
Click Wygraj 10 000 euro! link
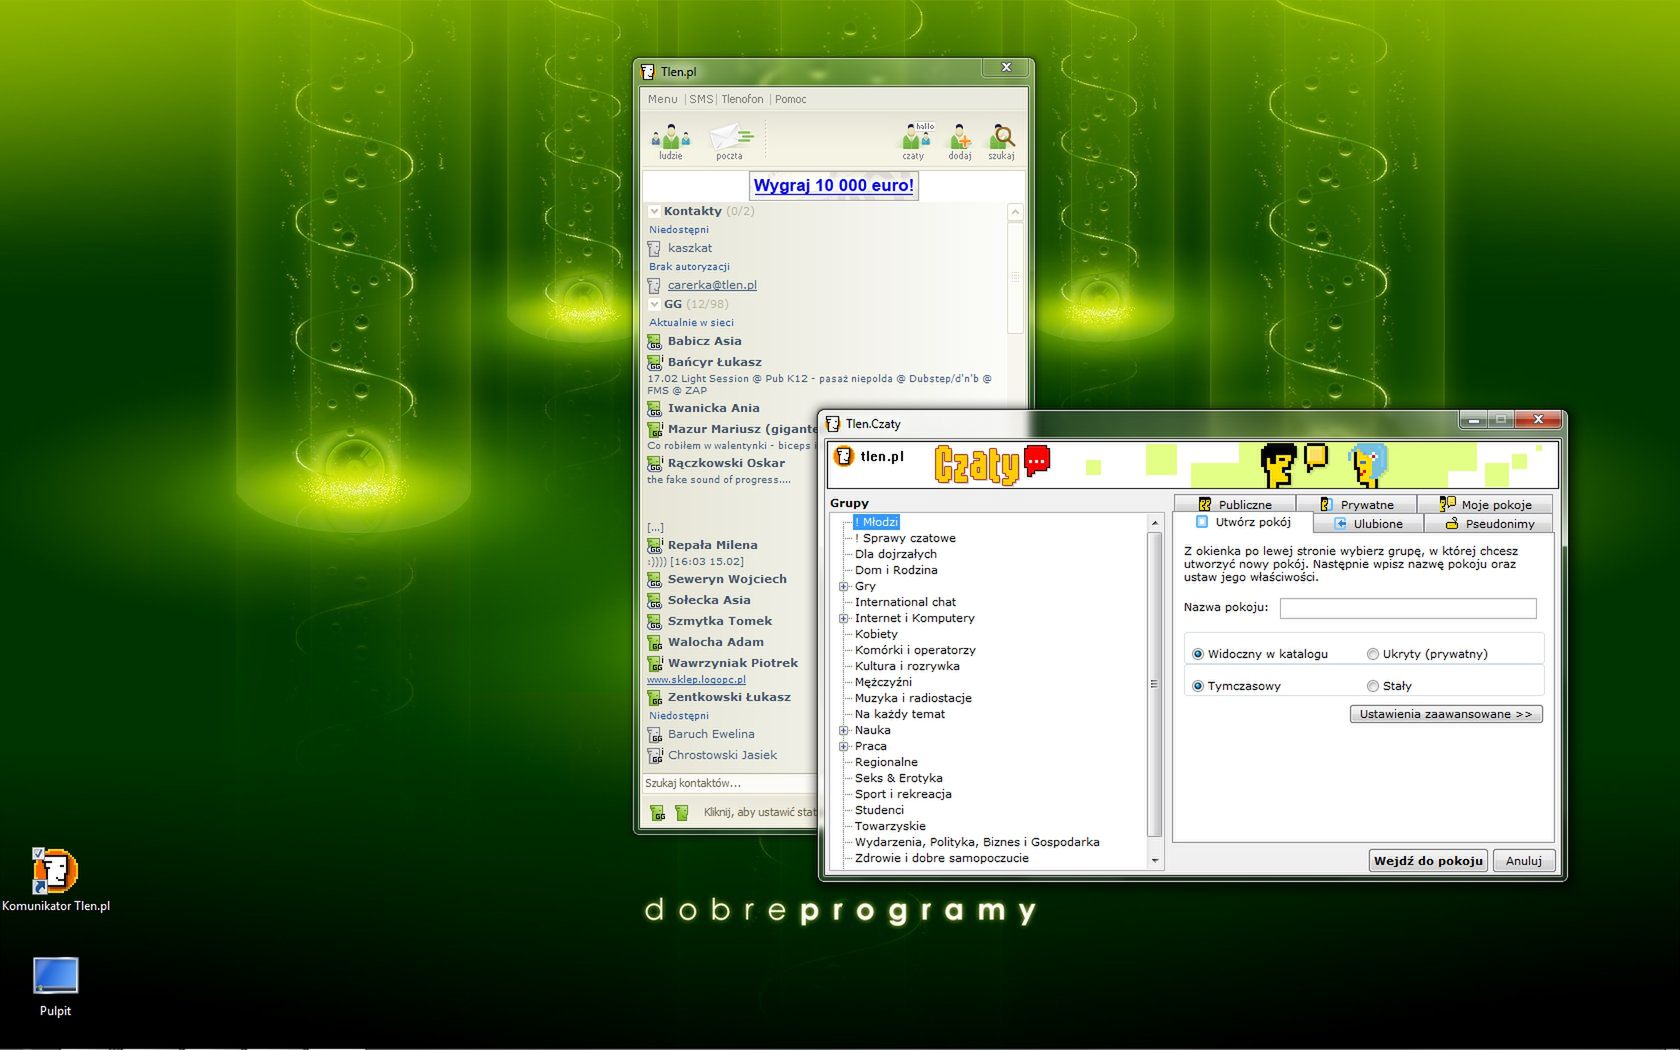pos(833,185)
